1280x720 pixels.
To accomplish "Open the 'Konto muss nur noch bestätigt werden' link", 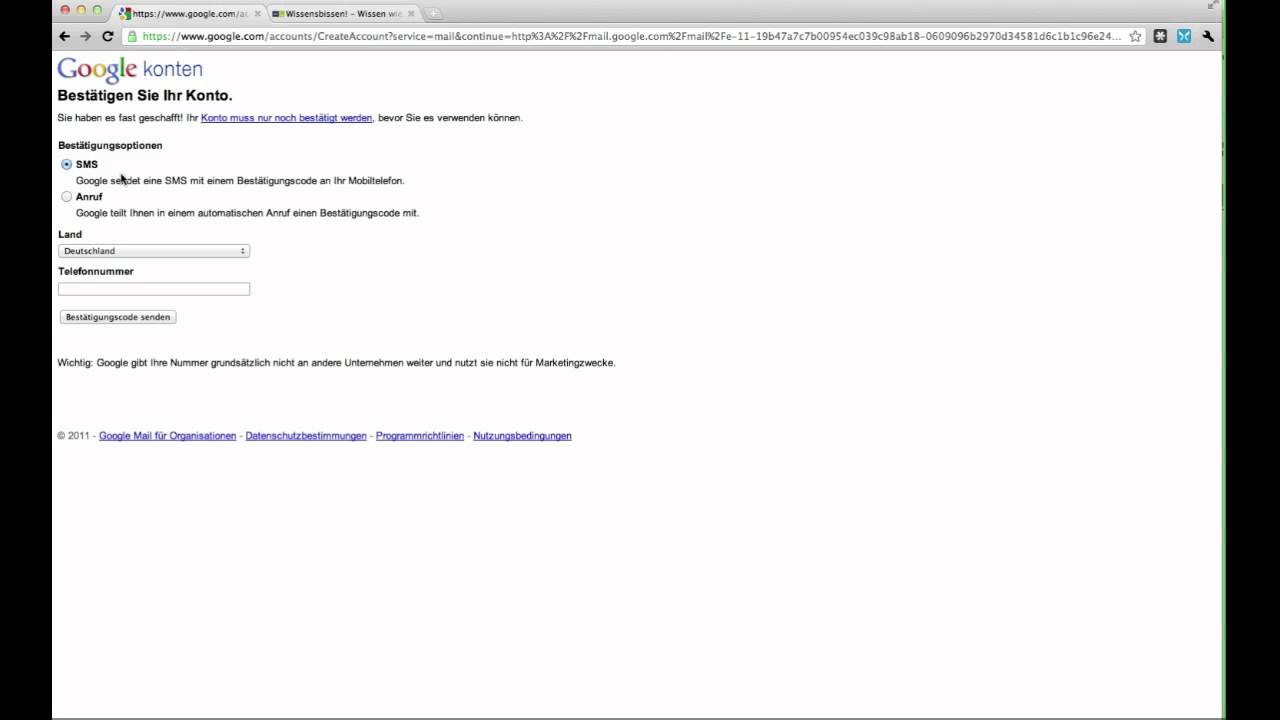I will pyautogui.click(x=286, y=118).
